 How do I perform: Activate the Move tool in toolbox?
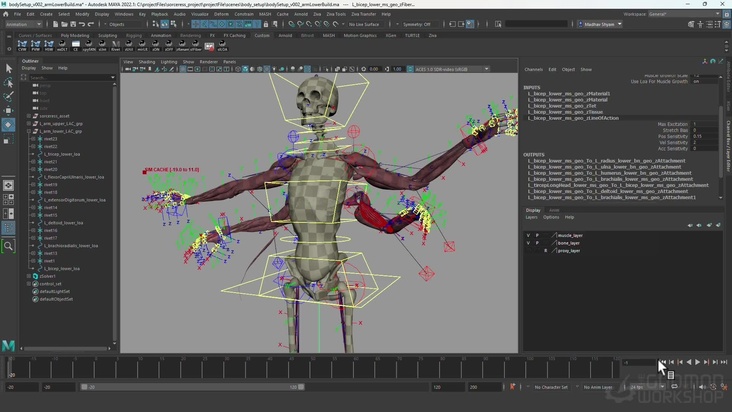(8, 111)
